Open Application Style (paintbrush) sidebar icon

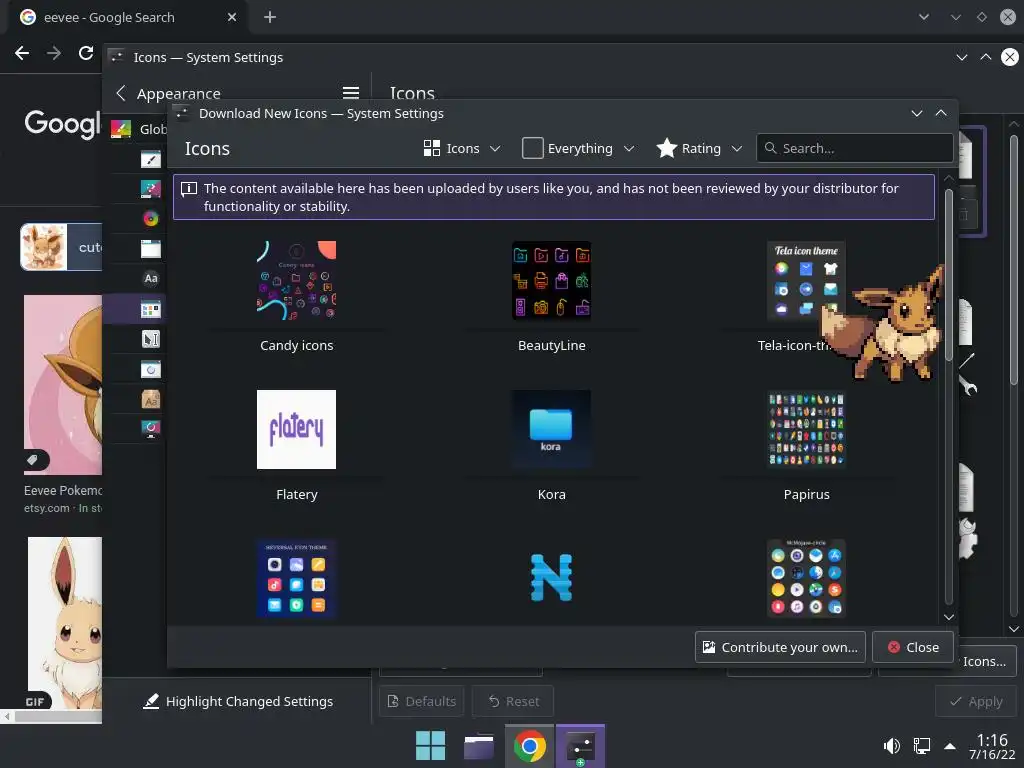(151, 159)
